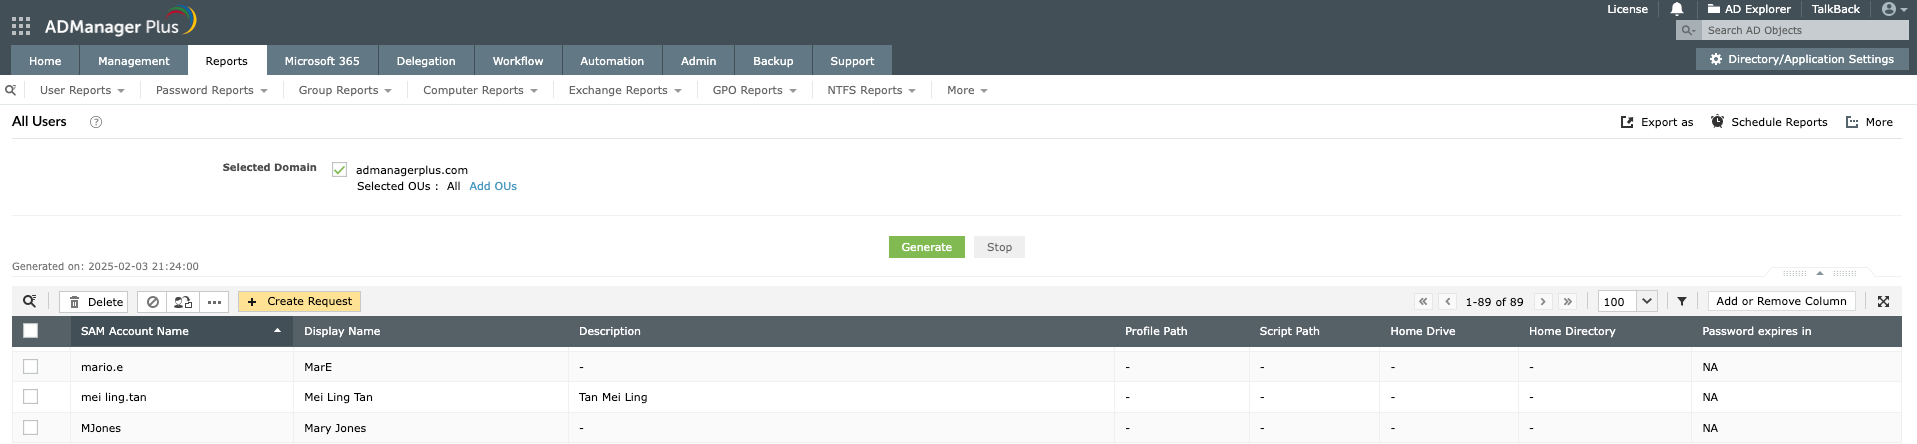This screenshot has height=444, width=1917.
Task: Click Export as
Action: (x=1657, y=122)
